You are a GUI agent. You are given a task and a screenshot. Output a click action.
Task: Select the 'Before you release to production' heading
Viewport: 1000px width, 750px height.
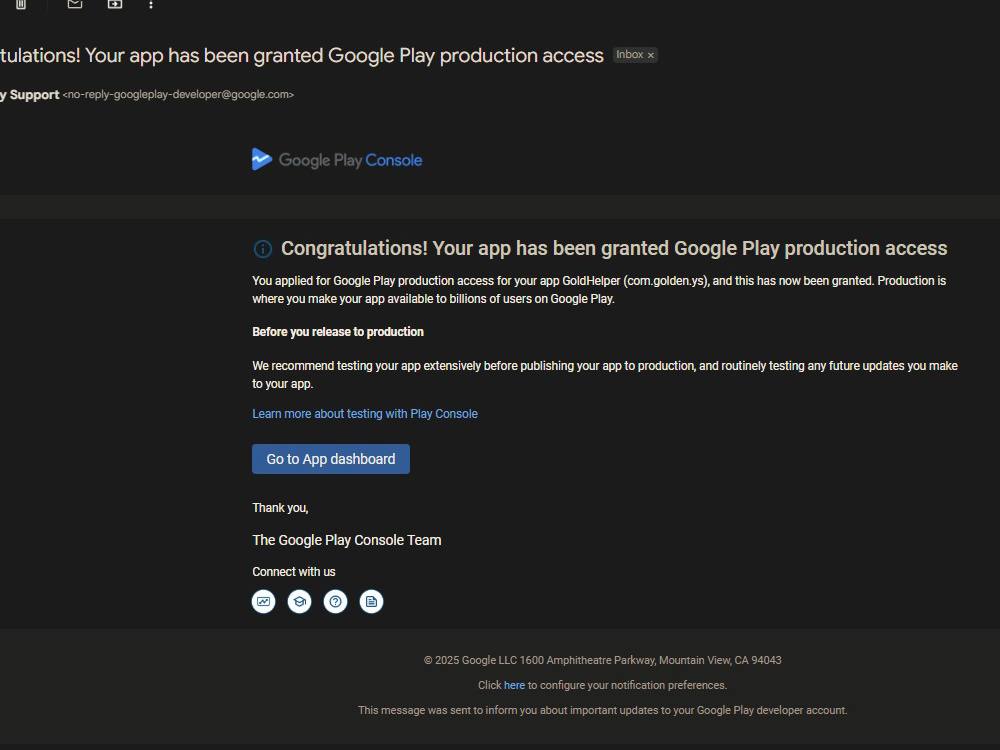pyautogui.click(x=338, y=332)
